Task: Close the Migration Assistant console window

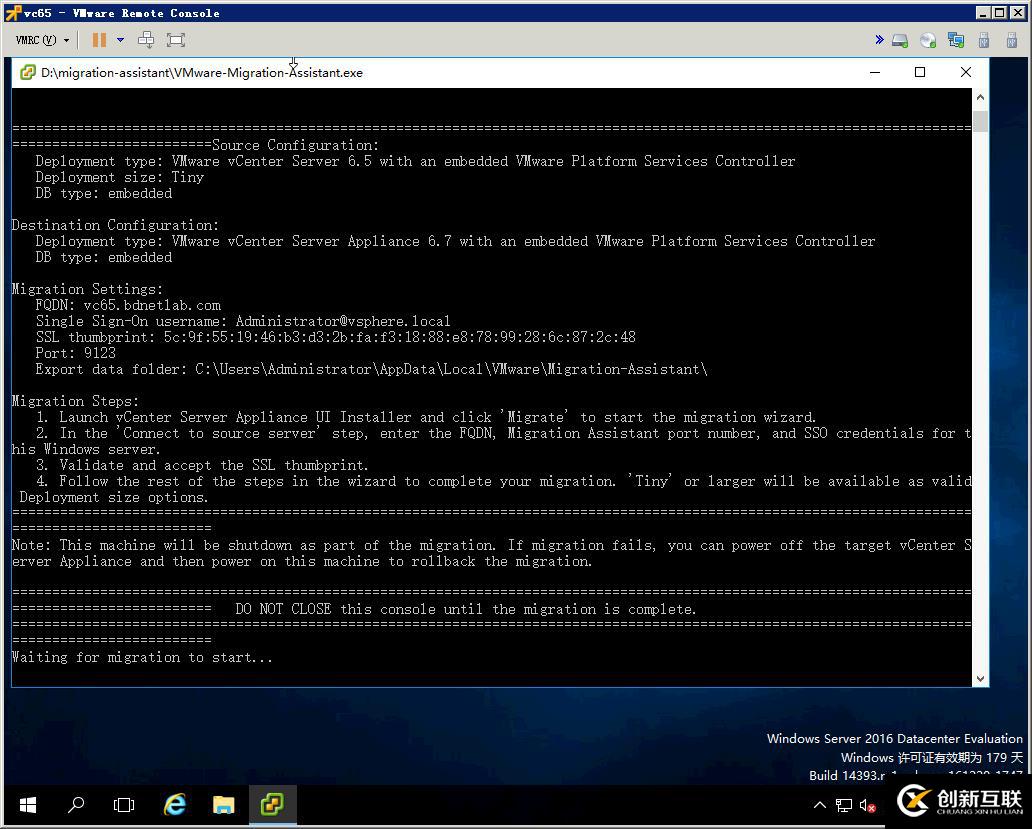Action: click(966, 72)
